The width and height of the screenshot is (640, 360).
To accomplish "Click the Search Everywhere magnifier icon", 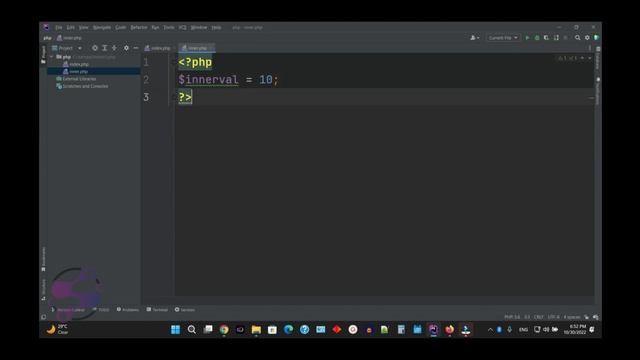I will click(x=578, y=38).
